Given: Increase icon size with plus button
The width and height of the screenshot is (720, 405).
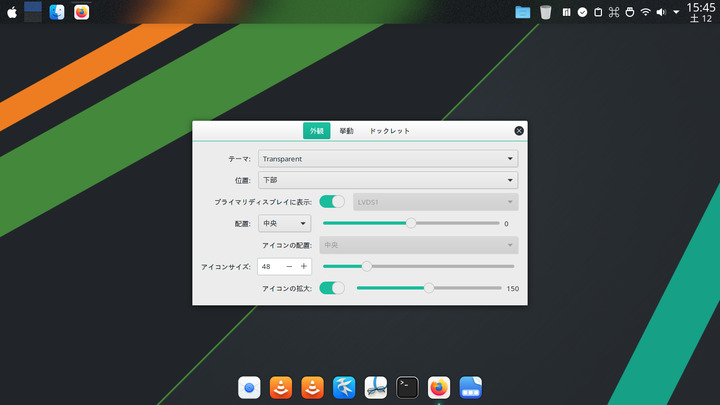Looking at the screenshot, I should pyautogui.click(x=304, y=266).
